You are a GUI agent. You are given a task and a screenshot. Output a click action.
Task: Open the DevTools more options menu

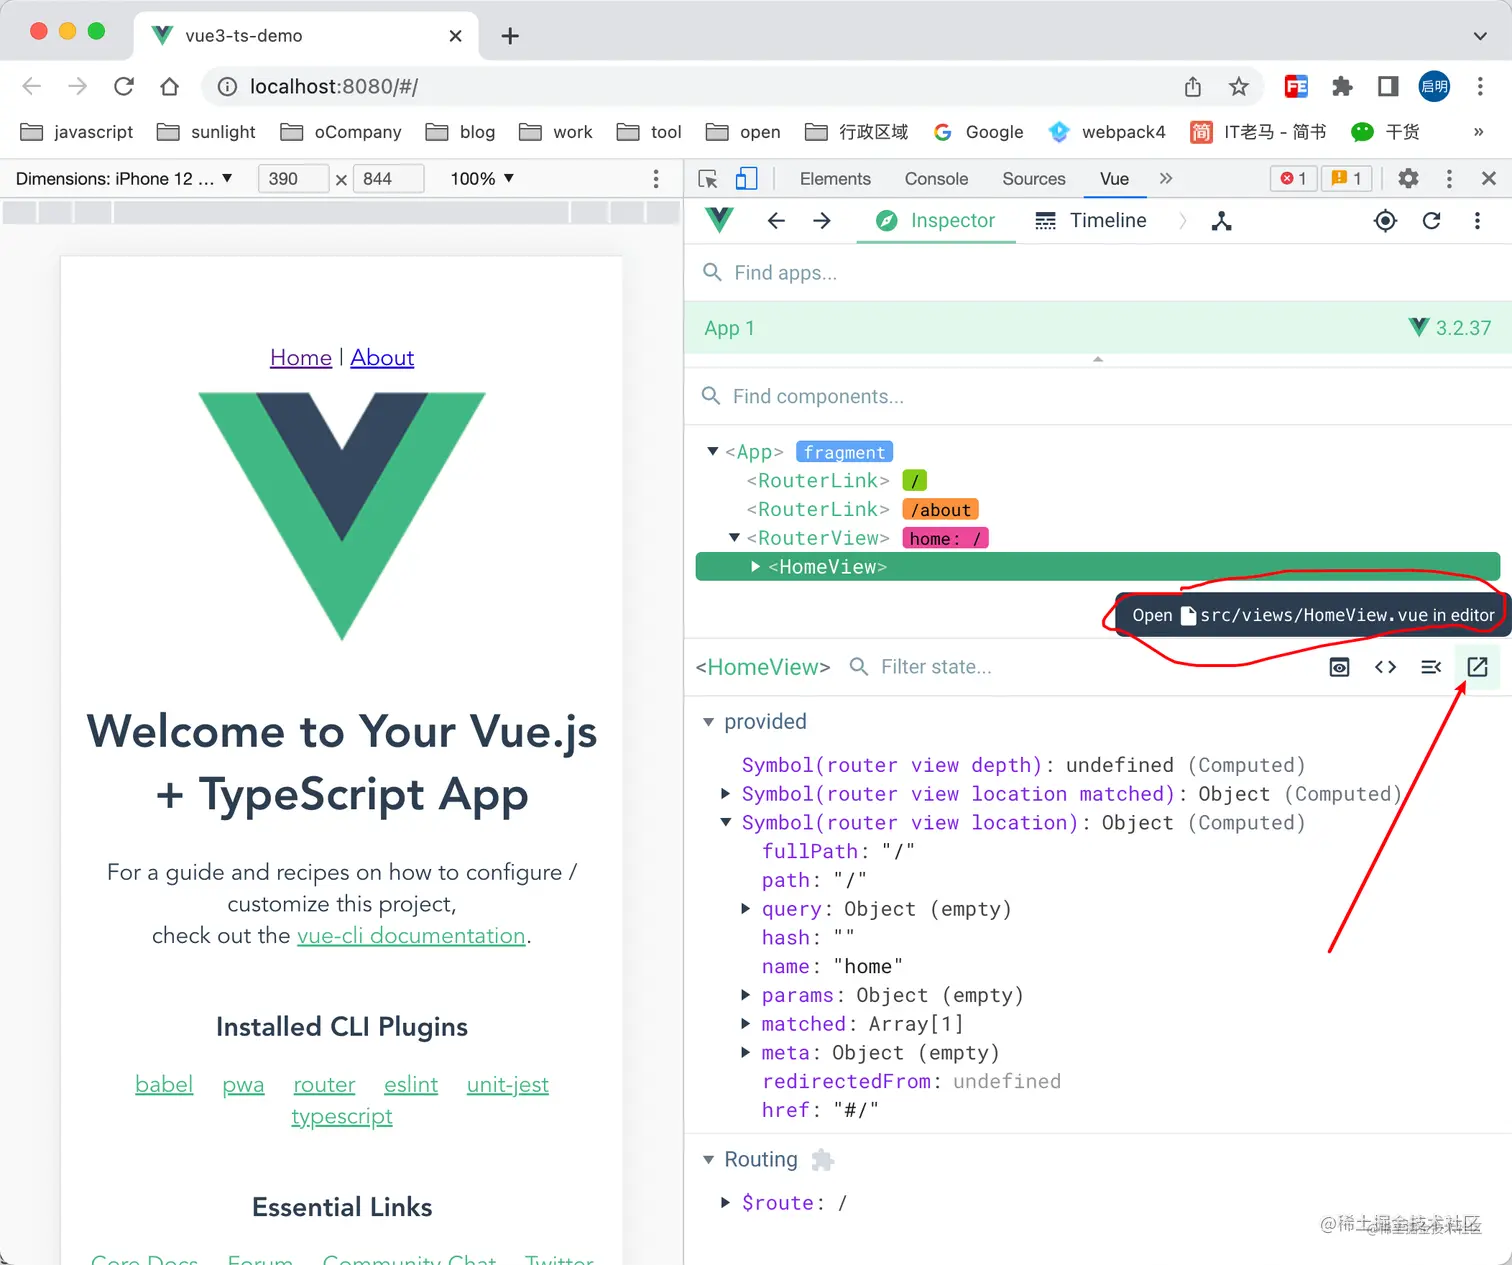click(1449, 179)
